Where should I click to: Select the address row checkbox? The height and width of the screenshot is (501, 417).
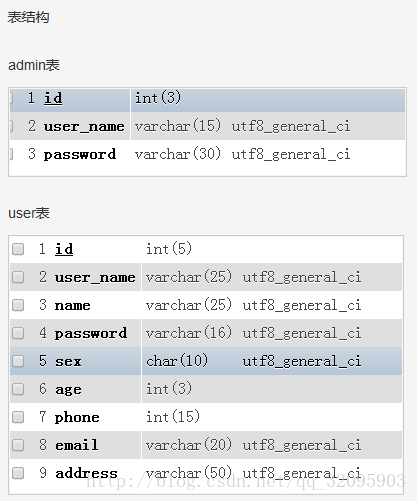pyautogui.click(x=18, y=473)
